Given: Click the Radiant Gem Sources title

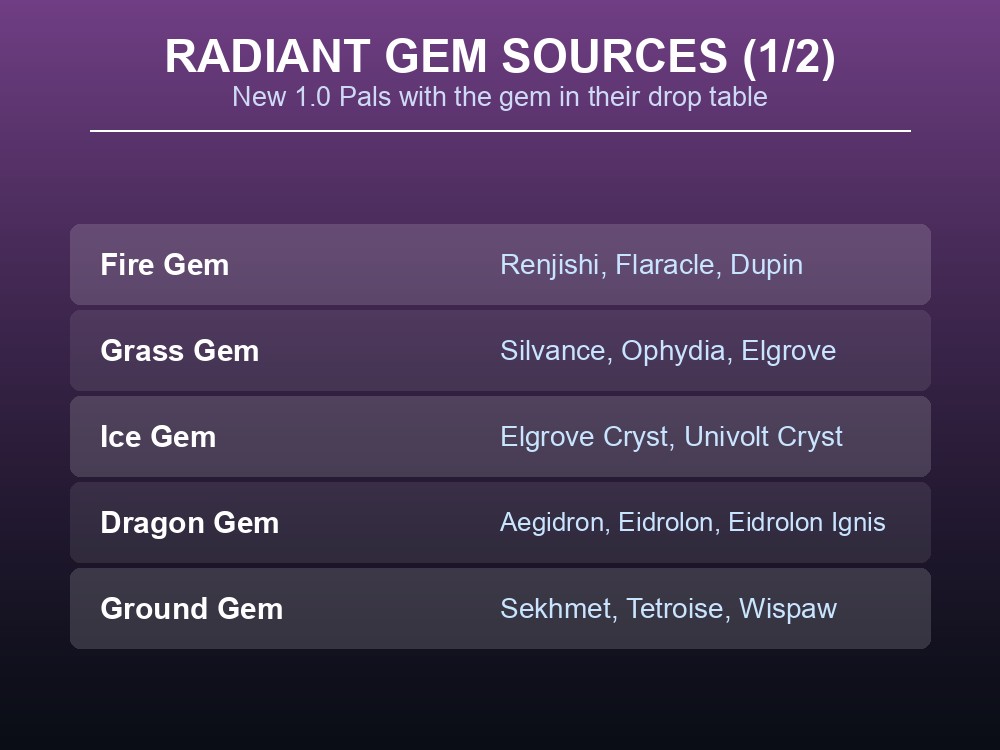Looking at the screenshot, I should [500, 56].
